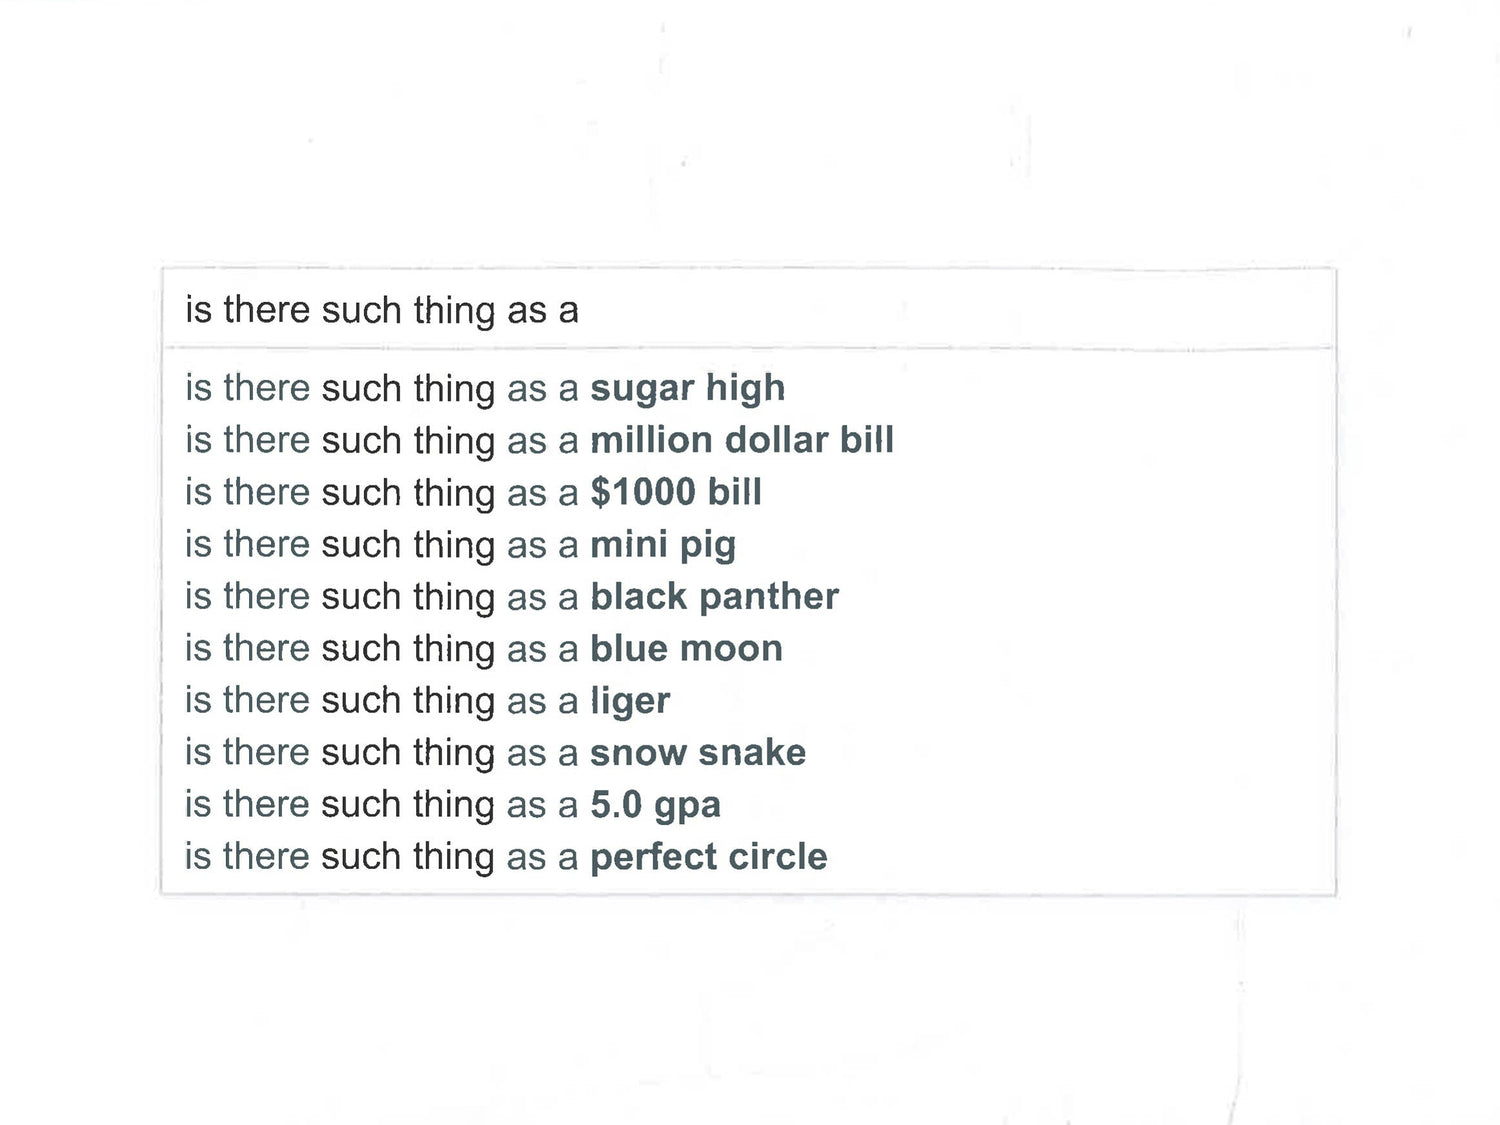Select the "liger" autocomplete entry
Image resolution: width=1500 pixels, height=1125 pixels.
point(427,700)
